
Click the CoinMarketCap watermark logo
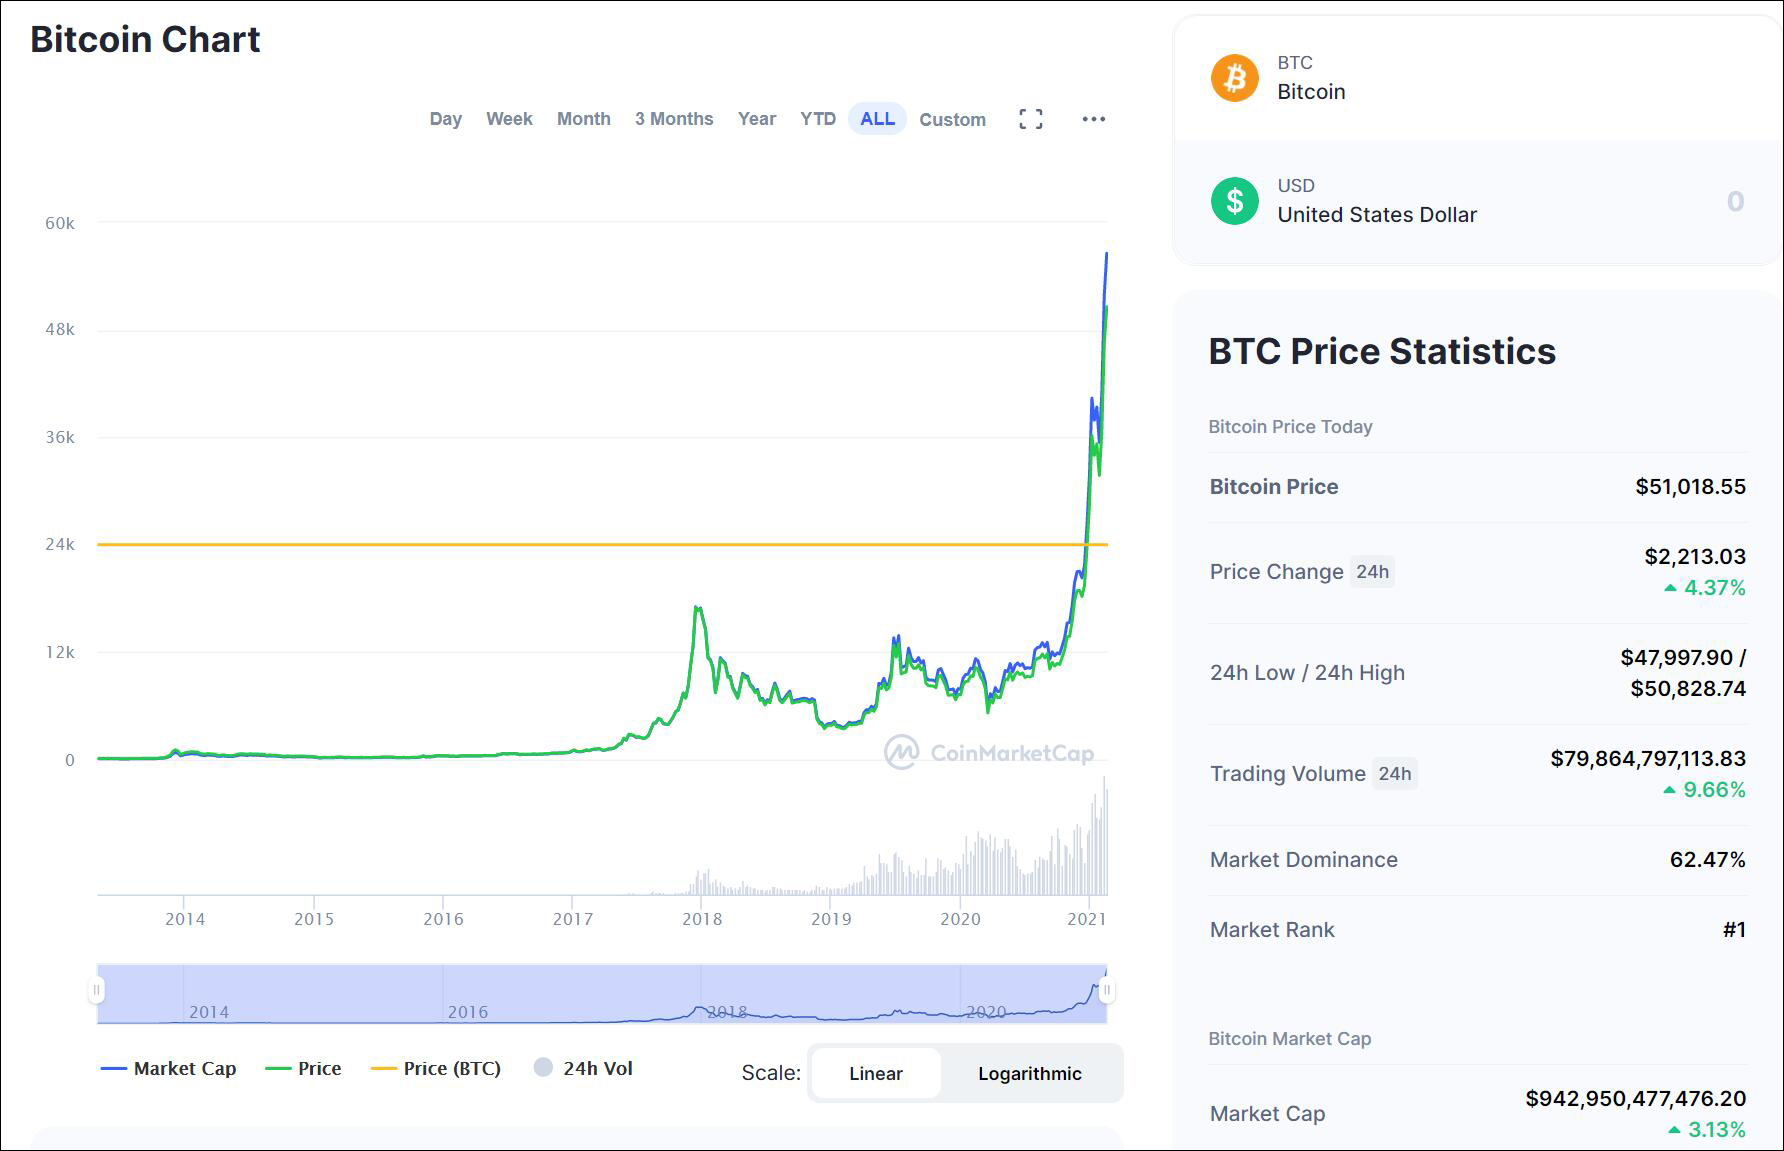pyautogui.click(x=901, y=753)
